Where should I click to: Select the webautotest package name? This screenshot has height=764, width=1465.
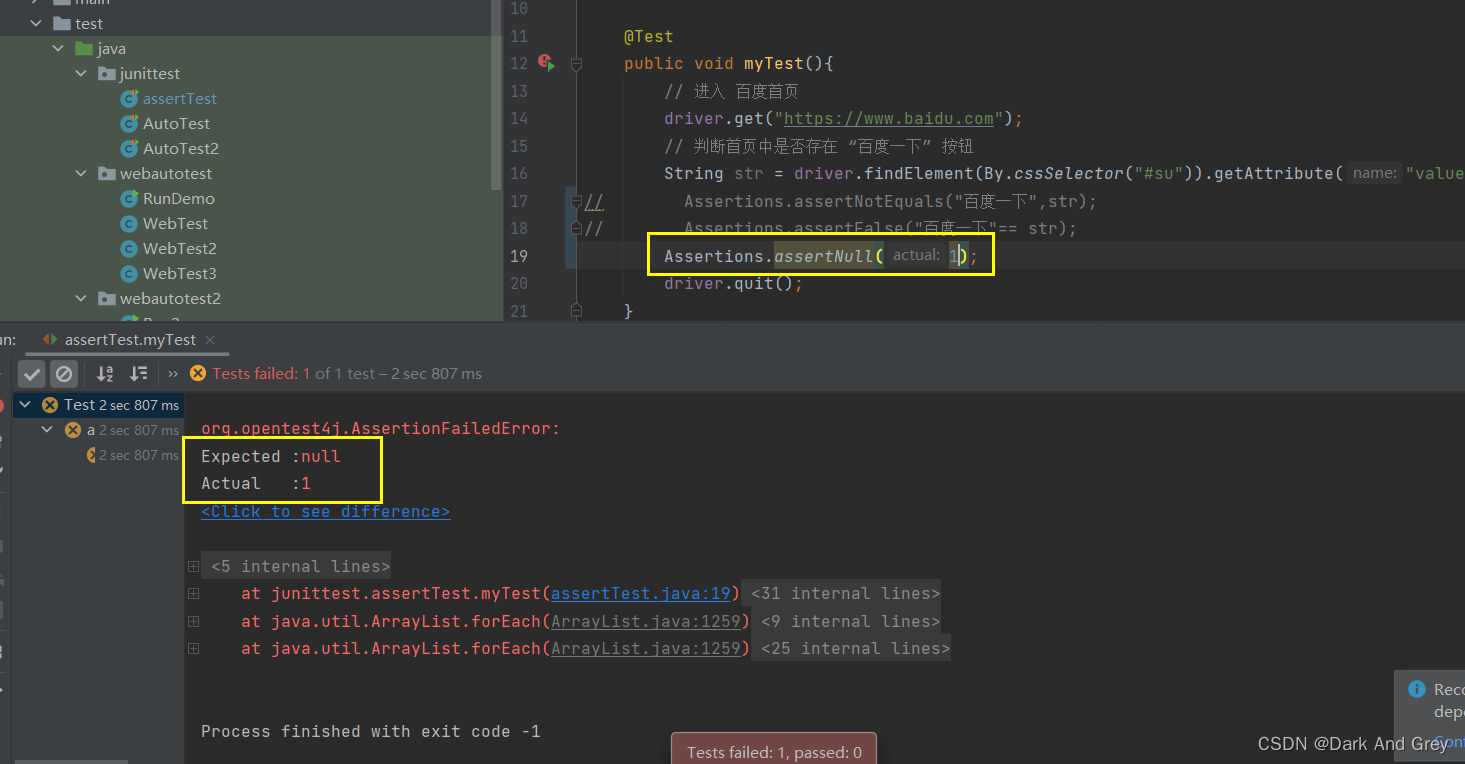[166, 174]
